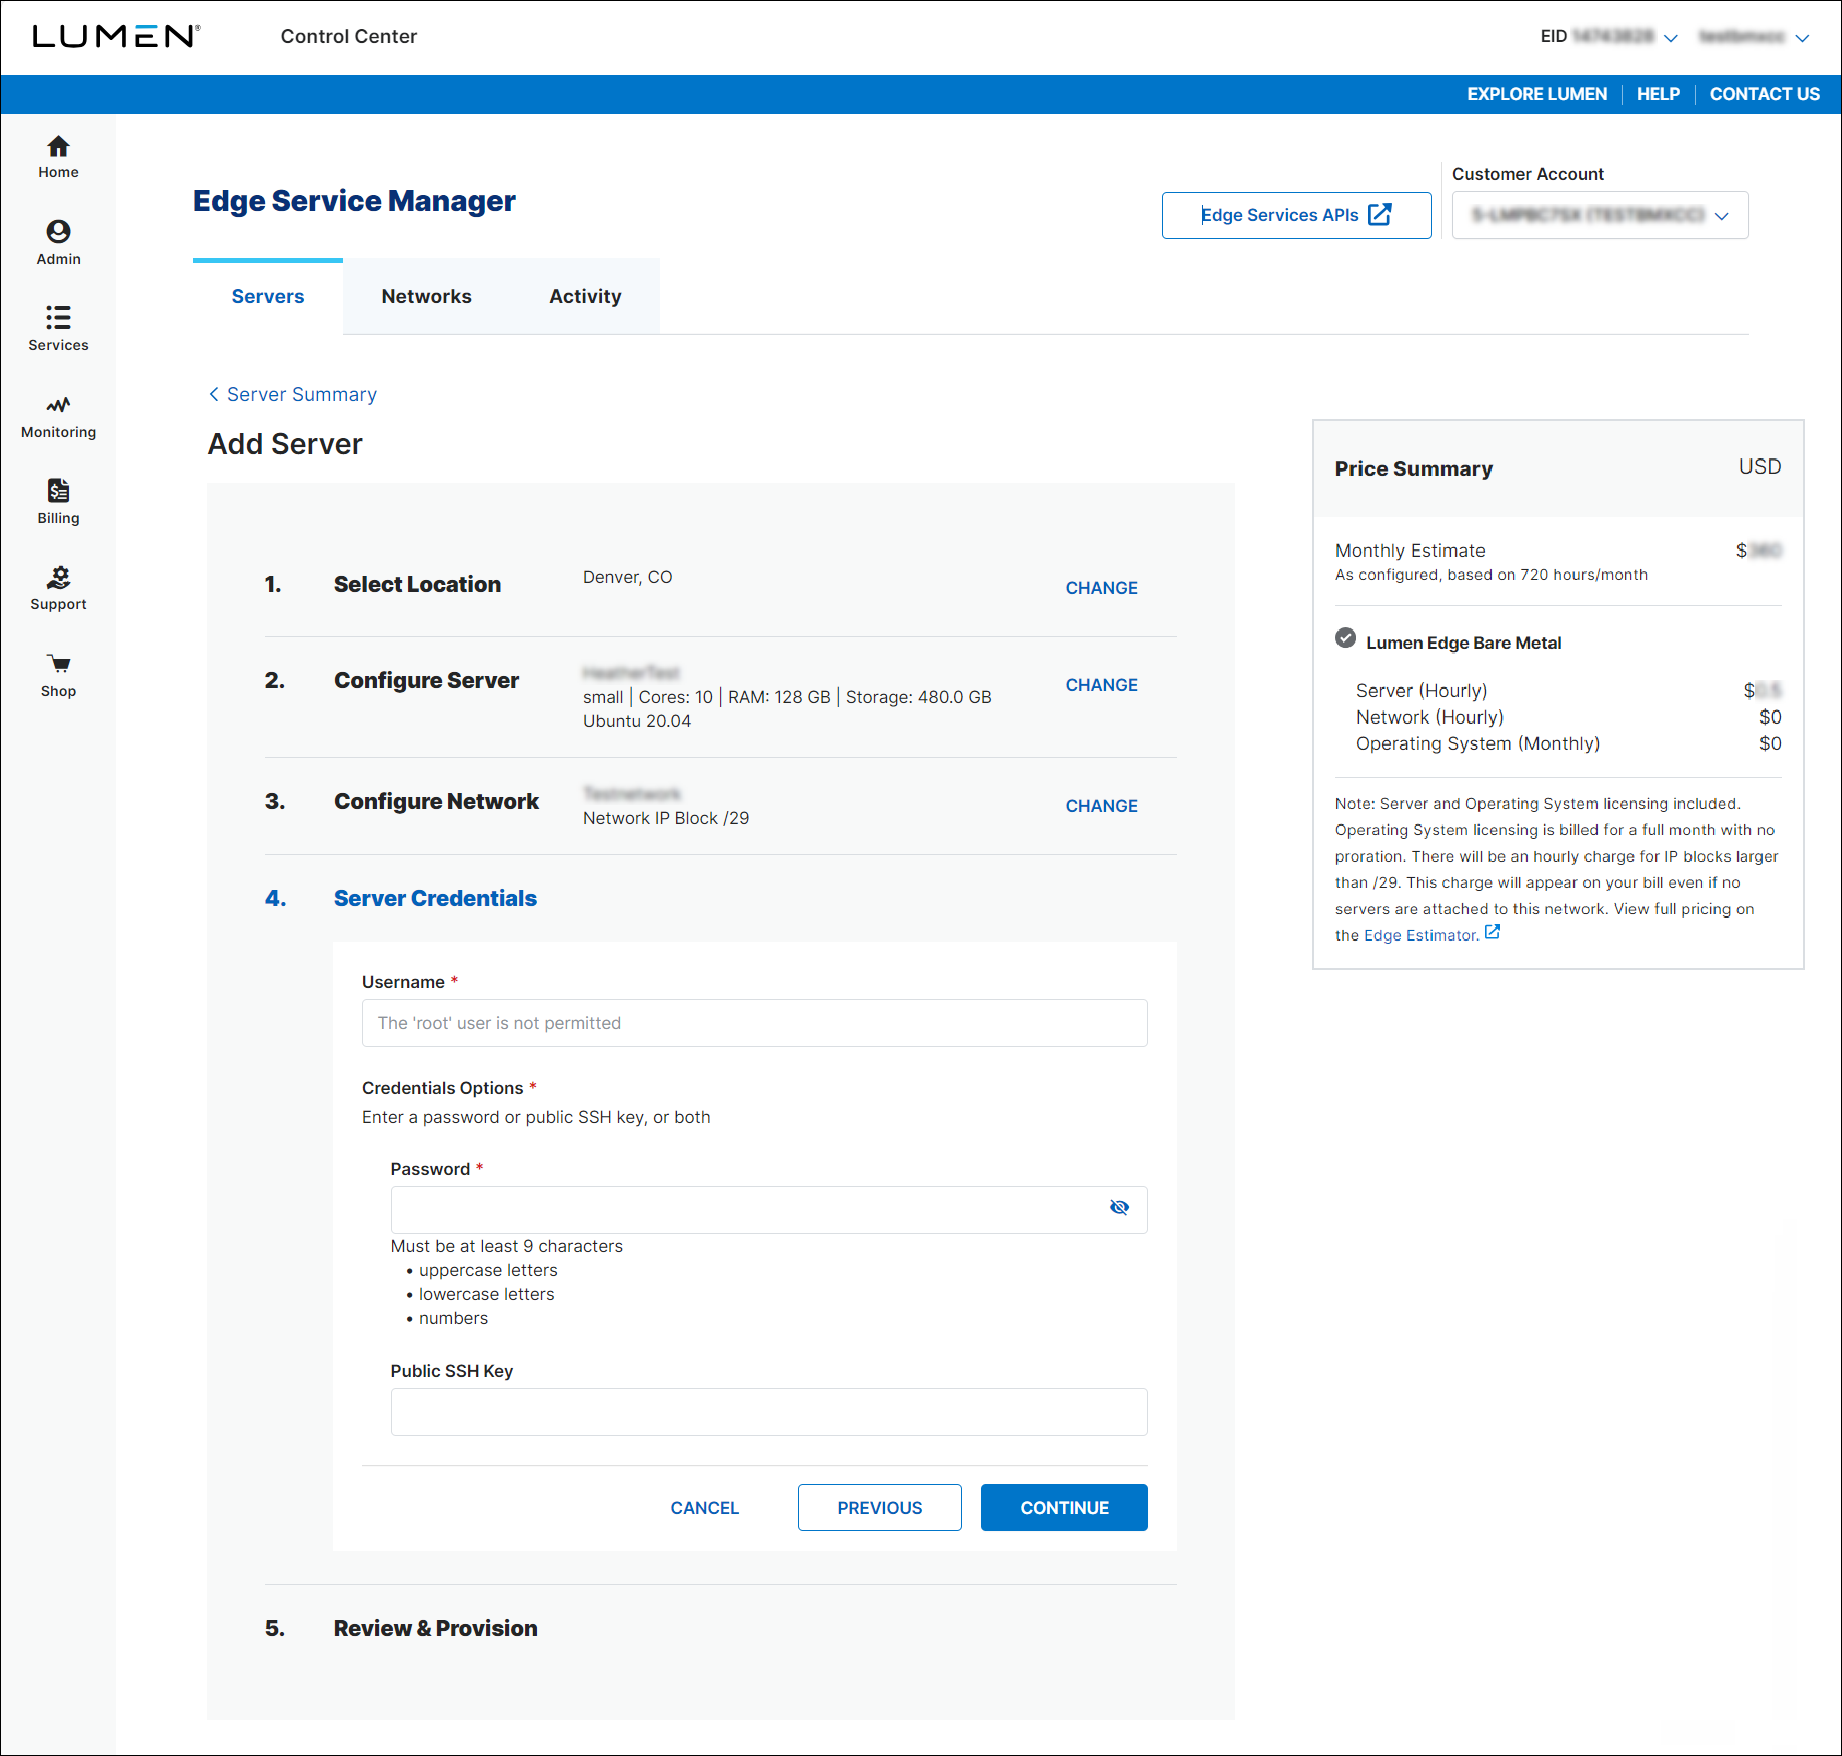Open the Edge Estimator link
Viewport: 1842px width, 1756px height.
(1421, 935)
